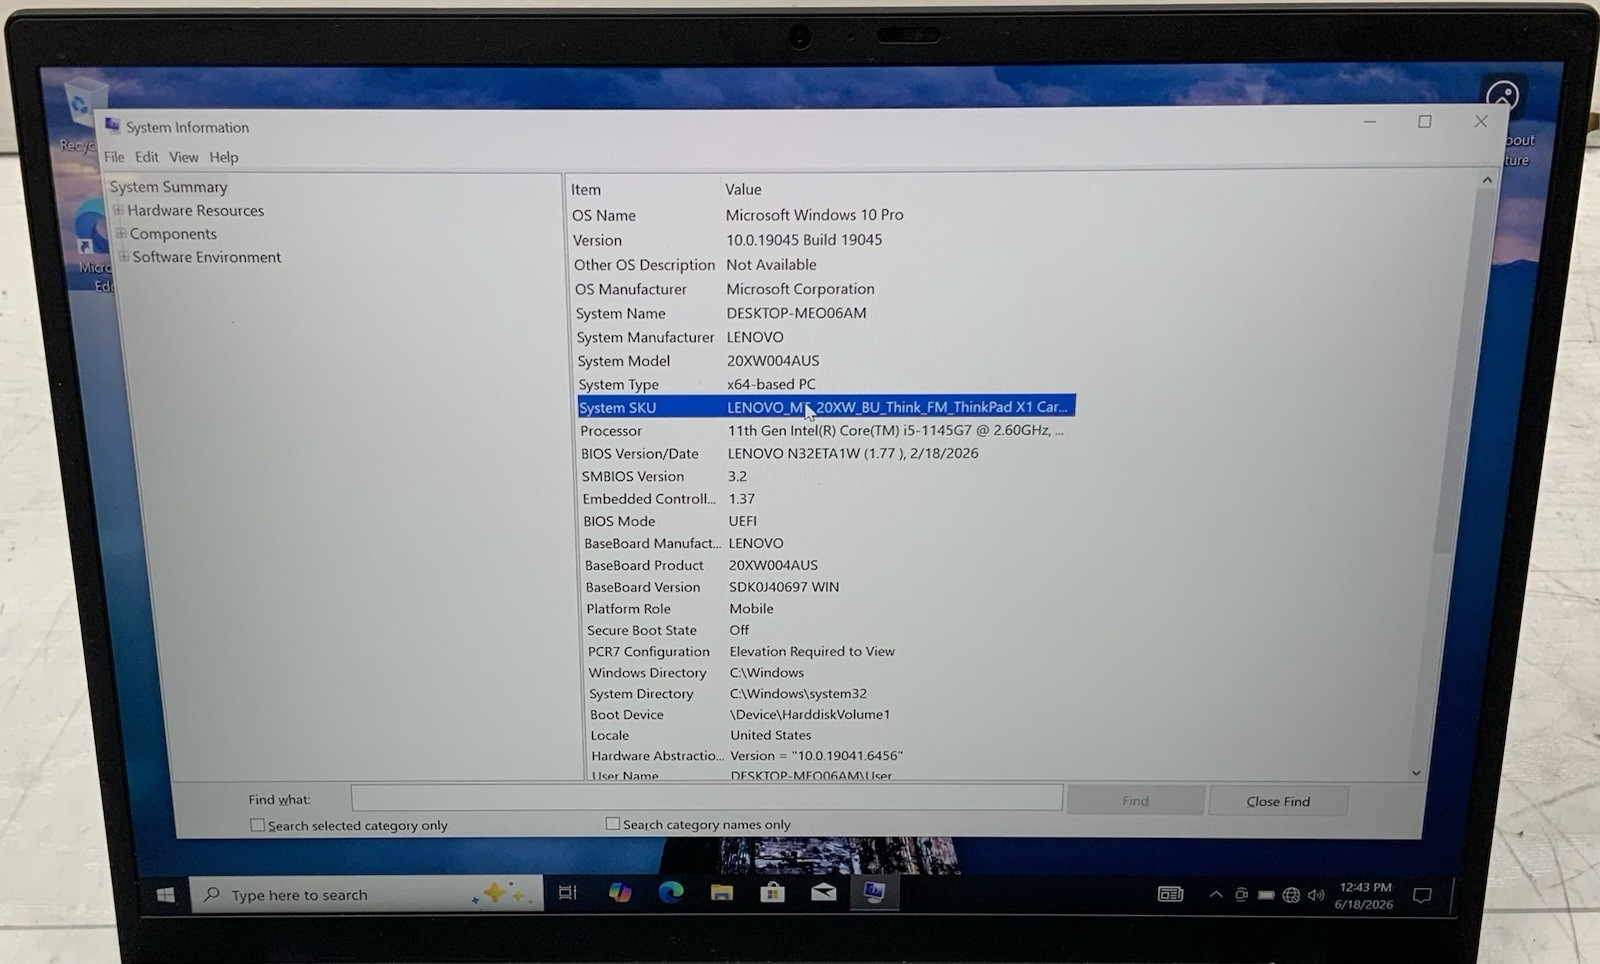Select the System Model row
This screenshot has height=964, width=1600.
click(699, 361)
